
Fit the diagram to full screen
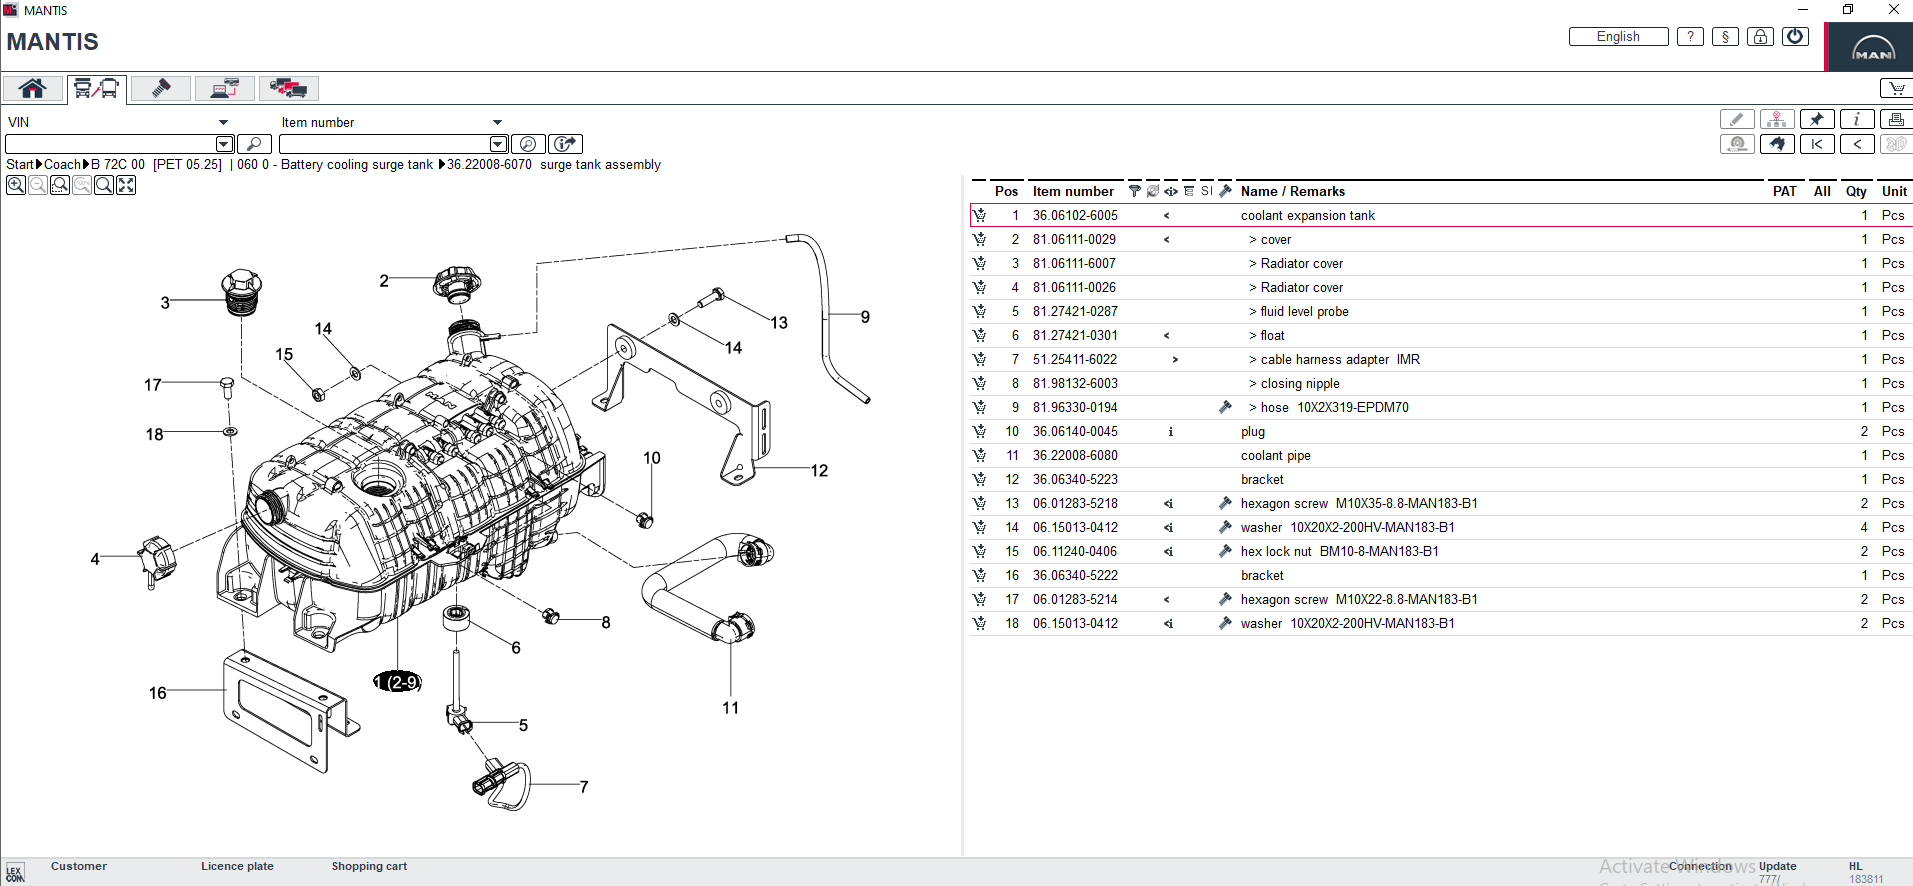coord(126,185)
